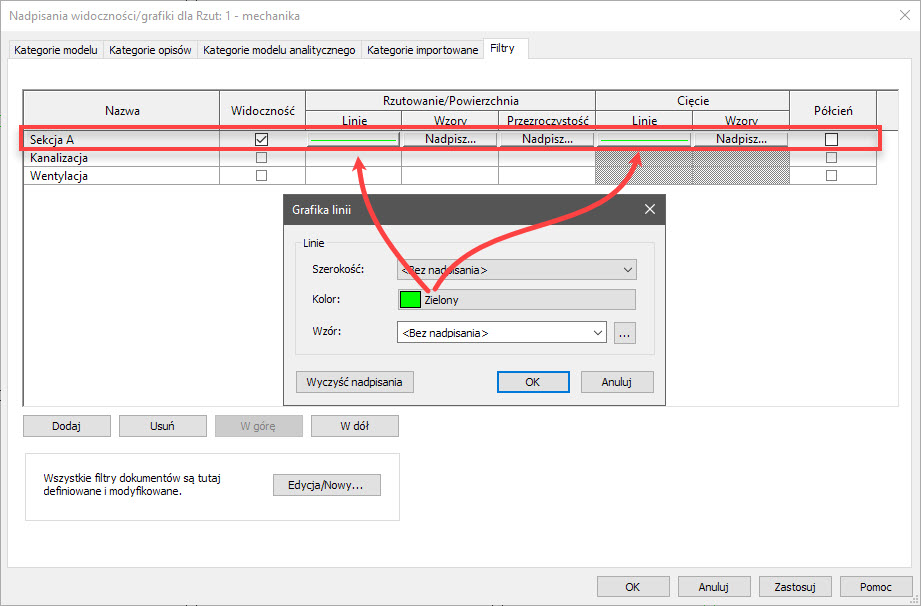Click the ellipsis button next to Wzór
The width and height of the screenshot is (921, 606).
pyautogui.click(x=625, y=334)
